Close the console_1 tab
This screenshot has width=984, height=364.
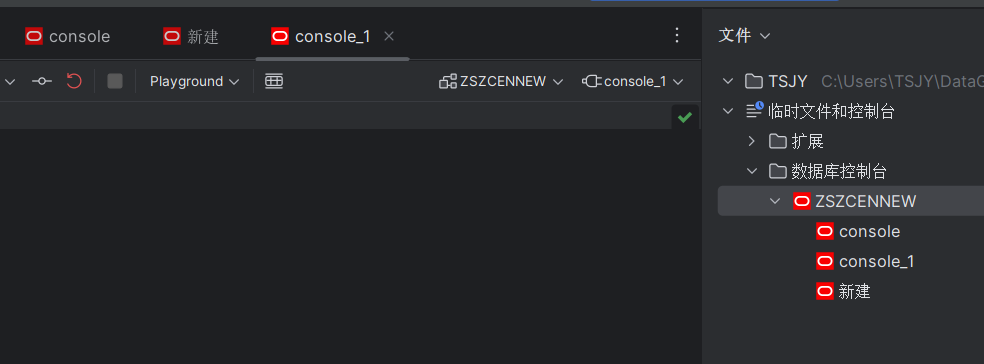click(x=389, y=36)
